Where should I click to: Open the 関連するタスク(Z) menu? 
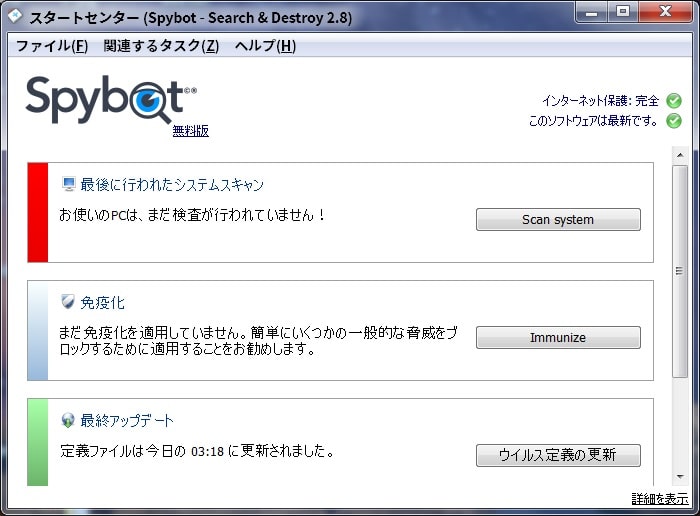161,46
